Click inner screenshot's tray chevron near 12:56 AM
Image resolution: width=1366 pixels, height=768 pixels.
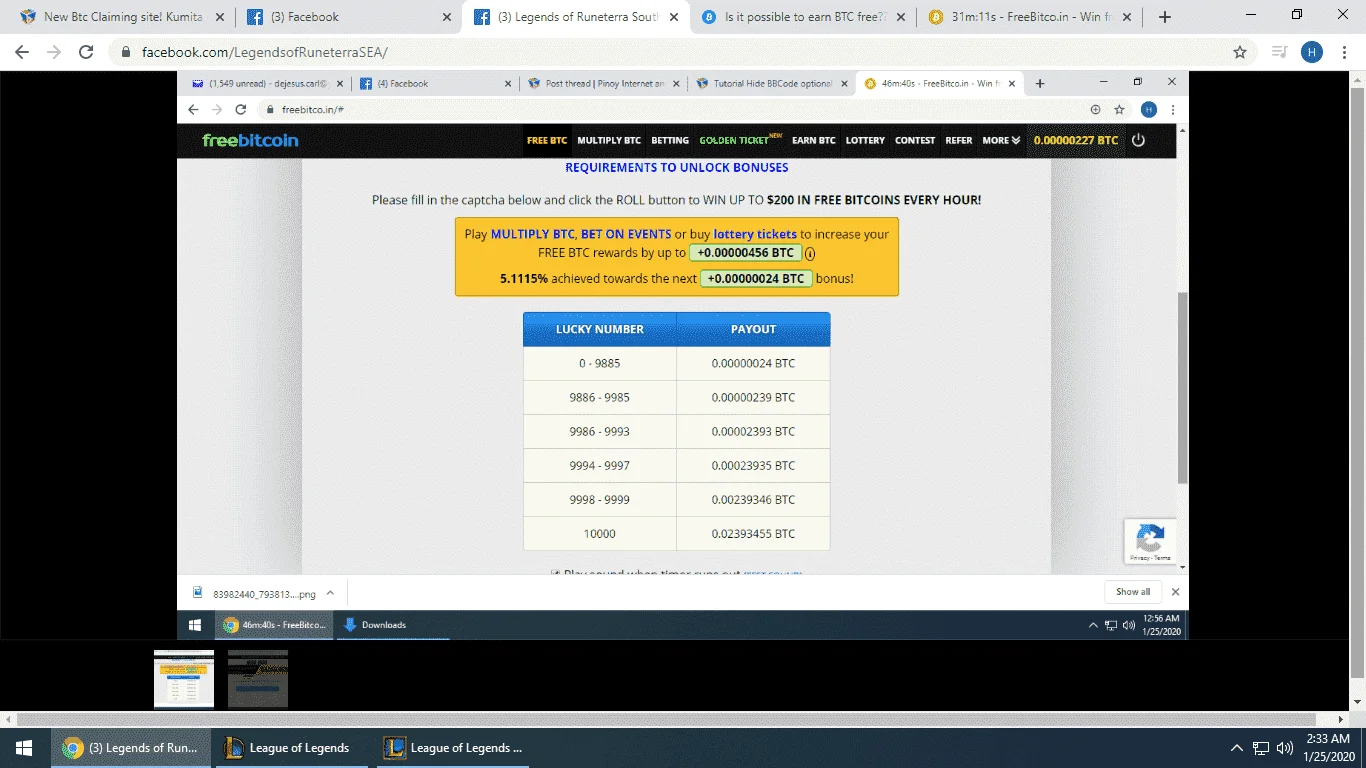(x=1093, y=625)
